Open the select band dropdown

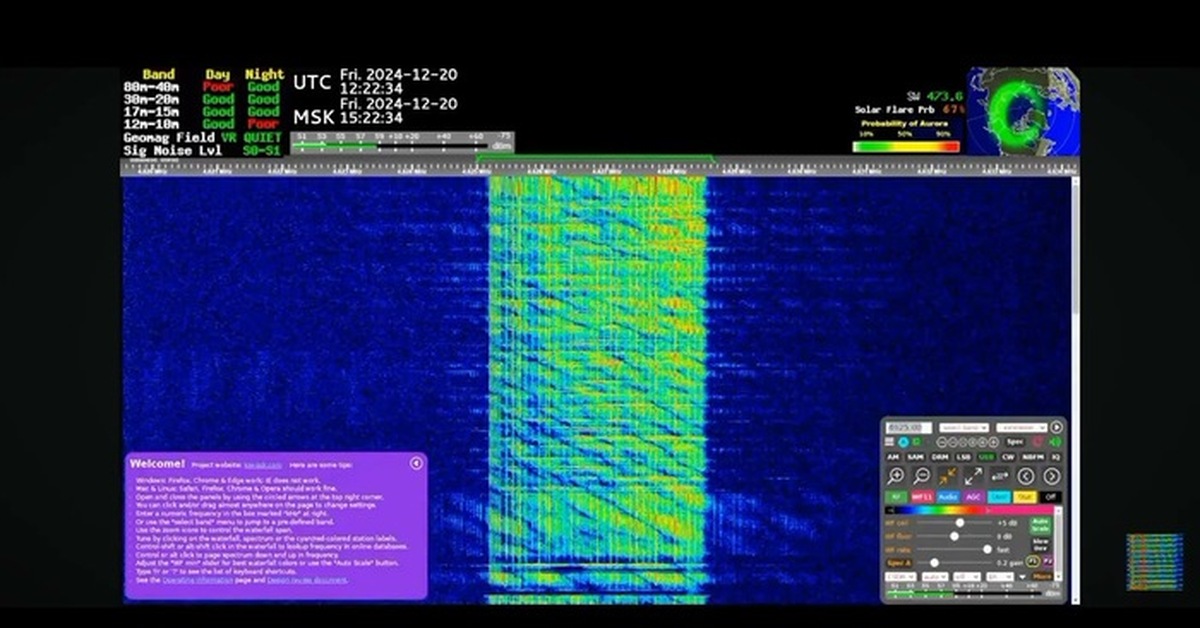point(965,427)
